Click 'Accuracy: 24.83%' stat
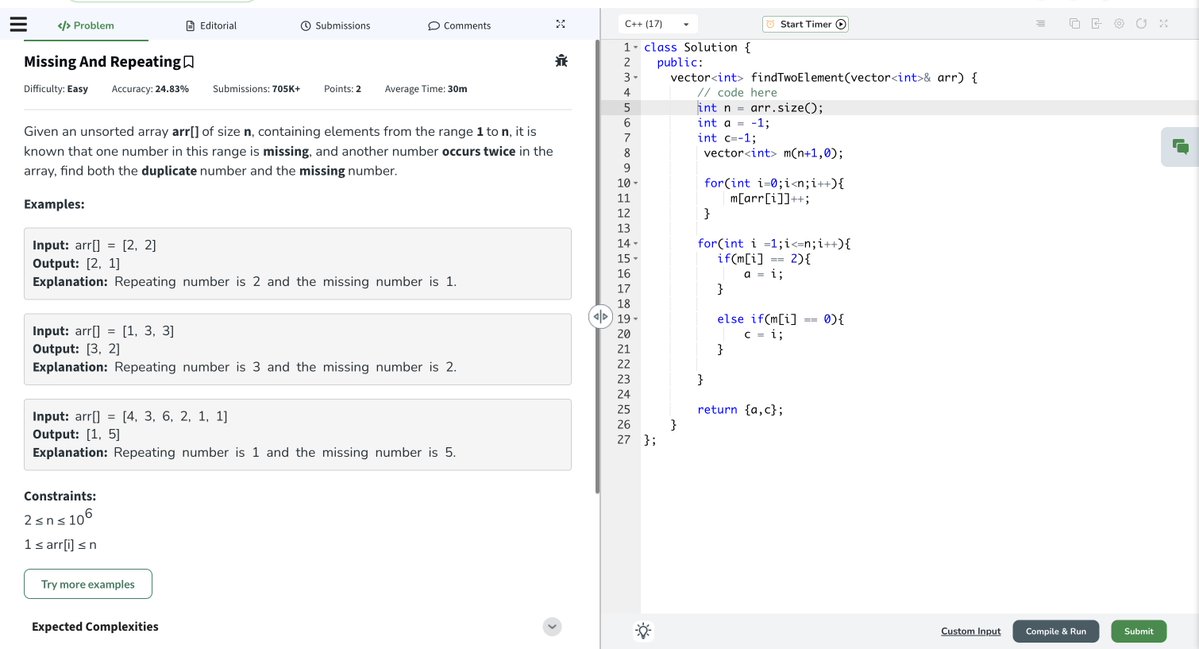Screen dimensions: 1199x649 (x=150, y=89)
